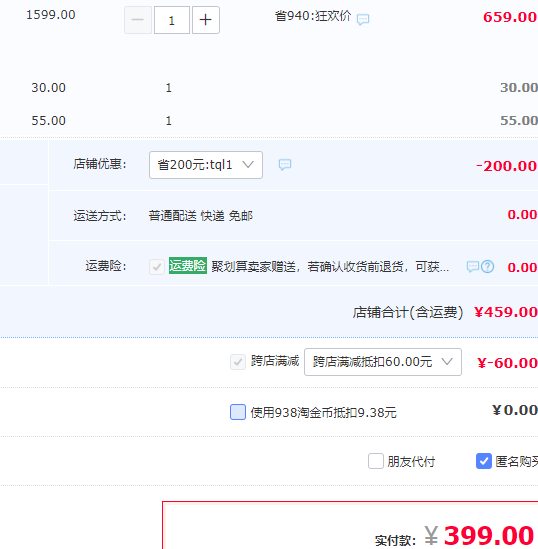Click the 店铺合计 ¥459.00 subtotal
538x549 pixels.
pos(506,312)
